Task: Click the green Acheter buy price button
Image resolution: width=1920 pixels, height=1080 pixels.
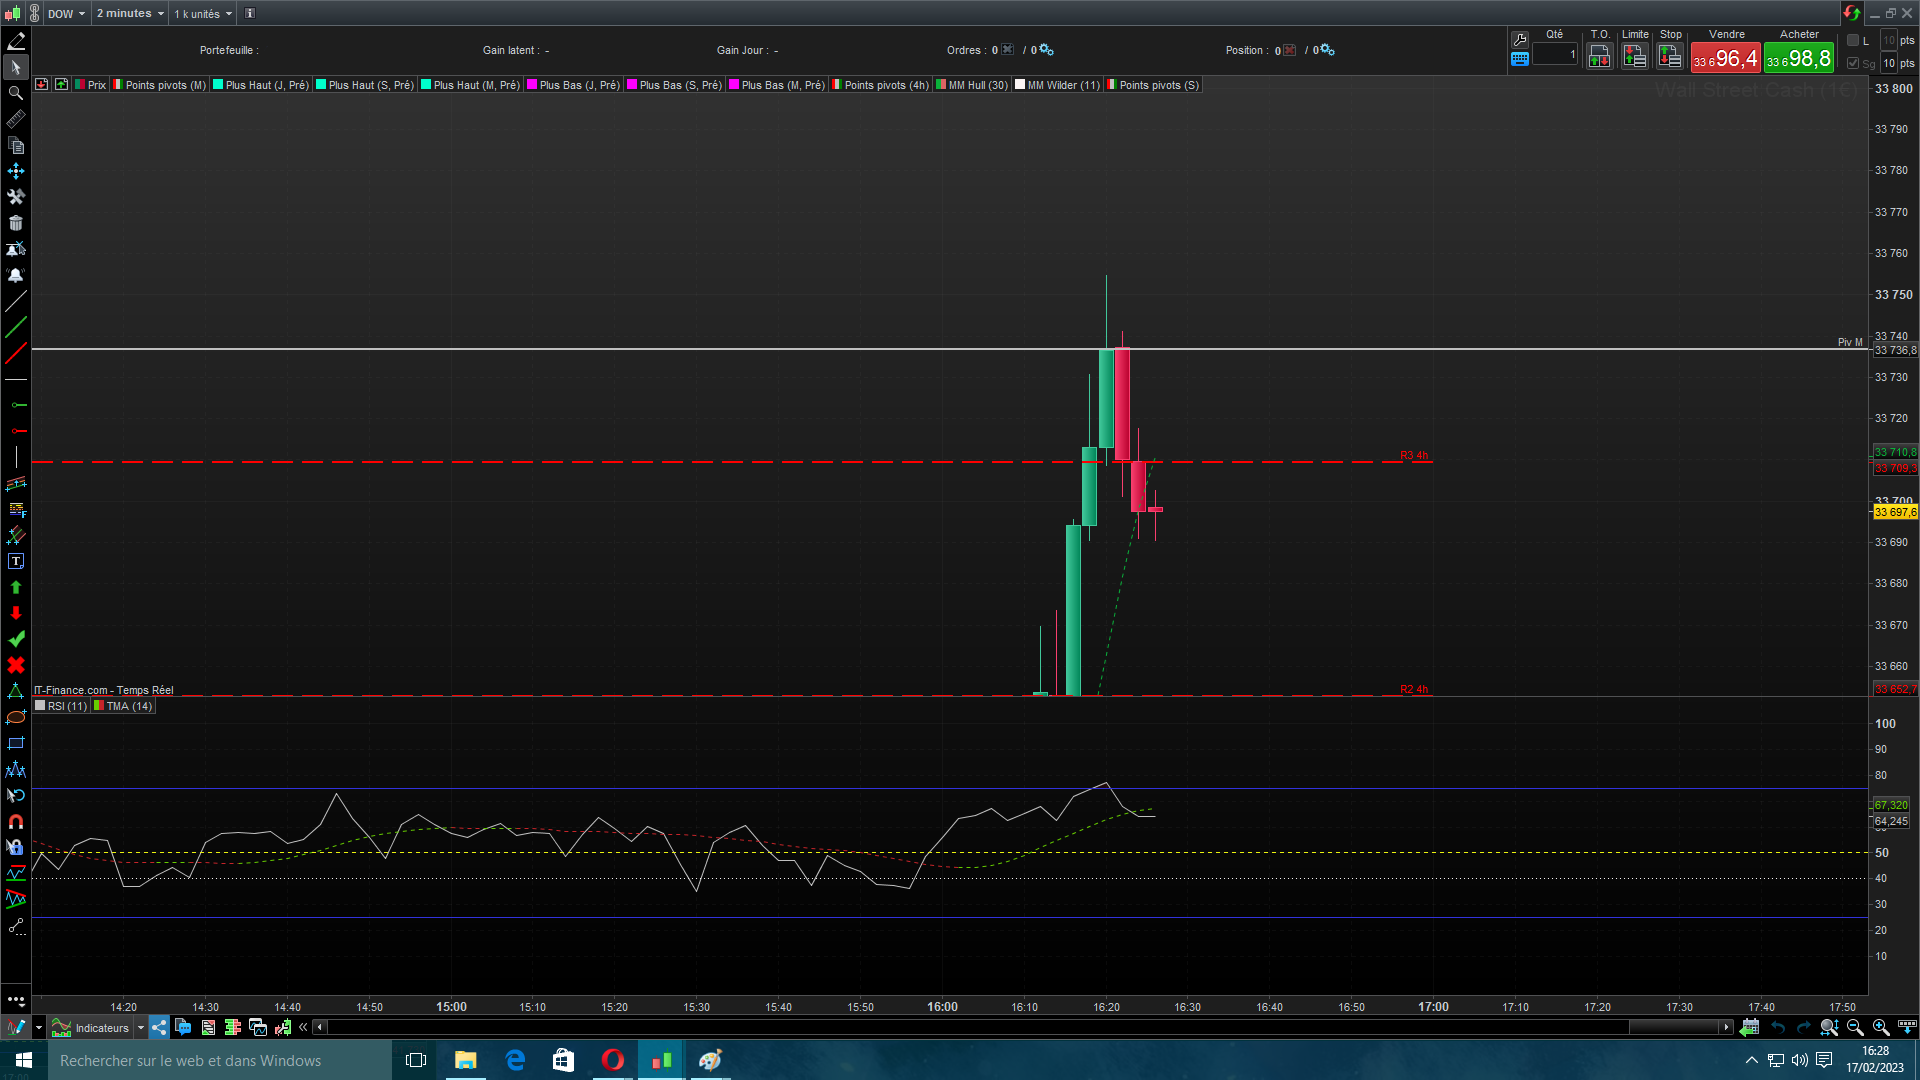Action: pyautogui.click(x=1798, y=59)
